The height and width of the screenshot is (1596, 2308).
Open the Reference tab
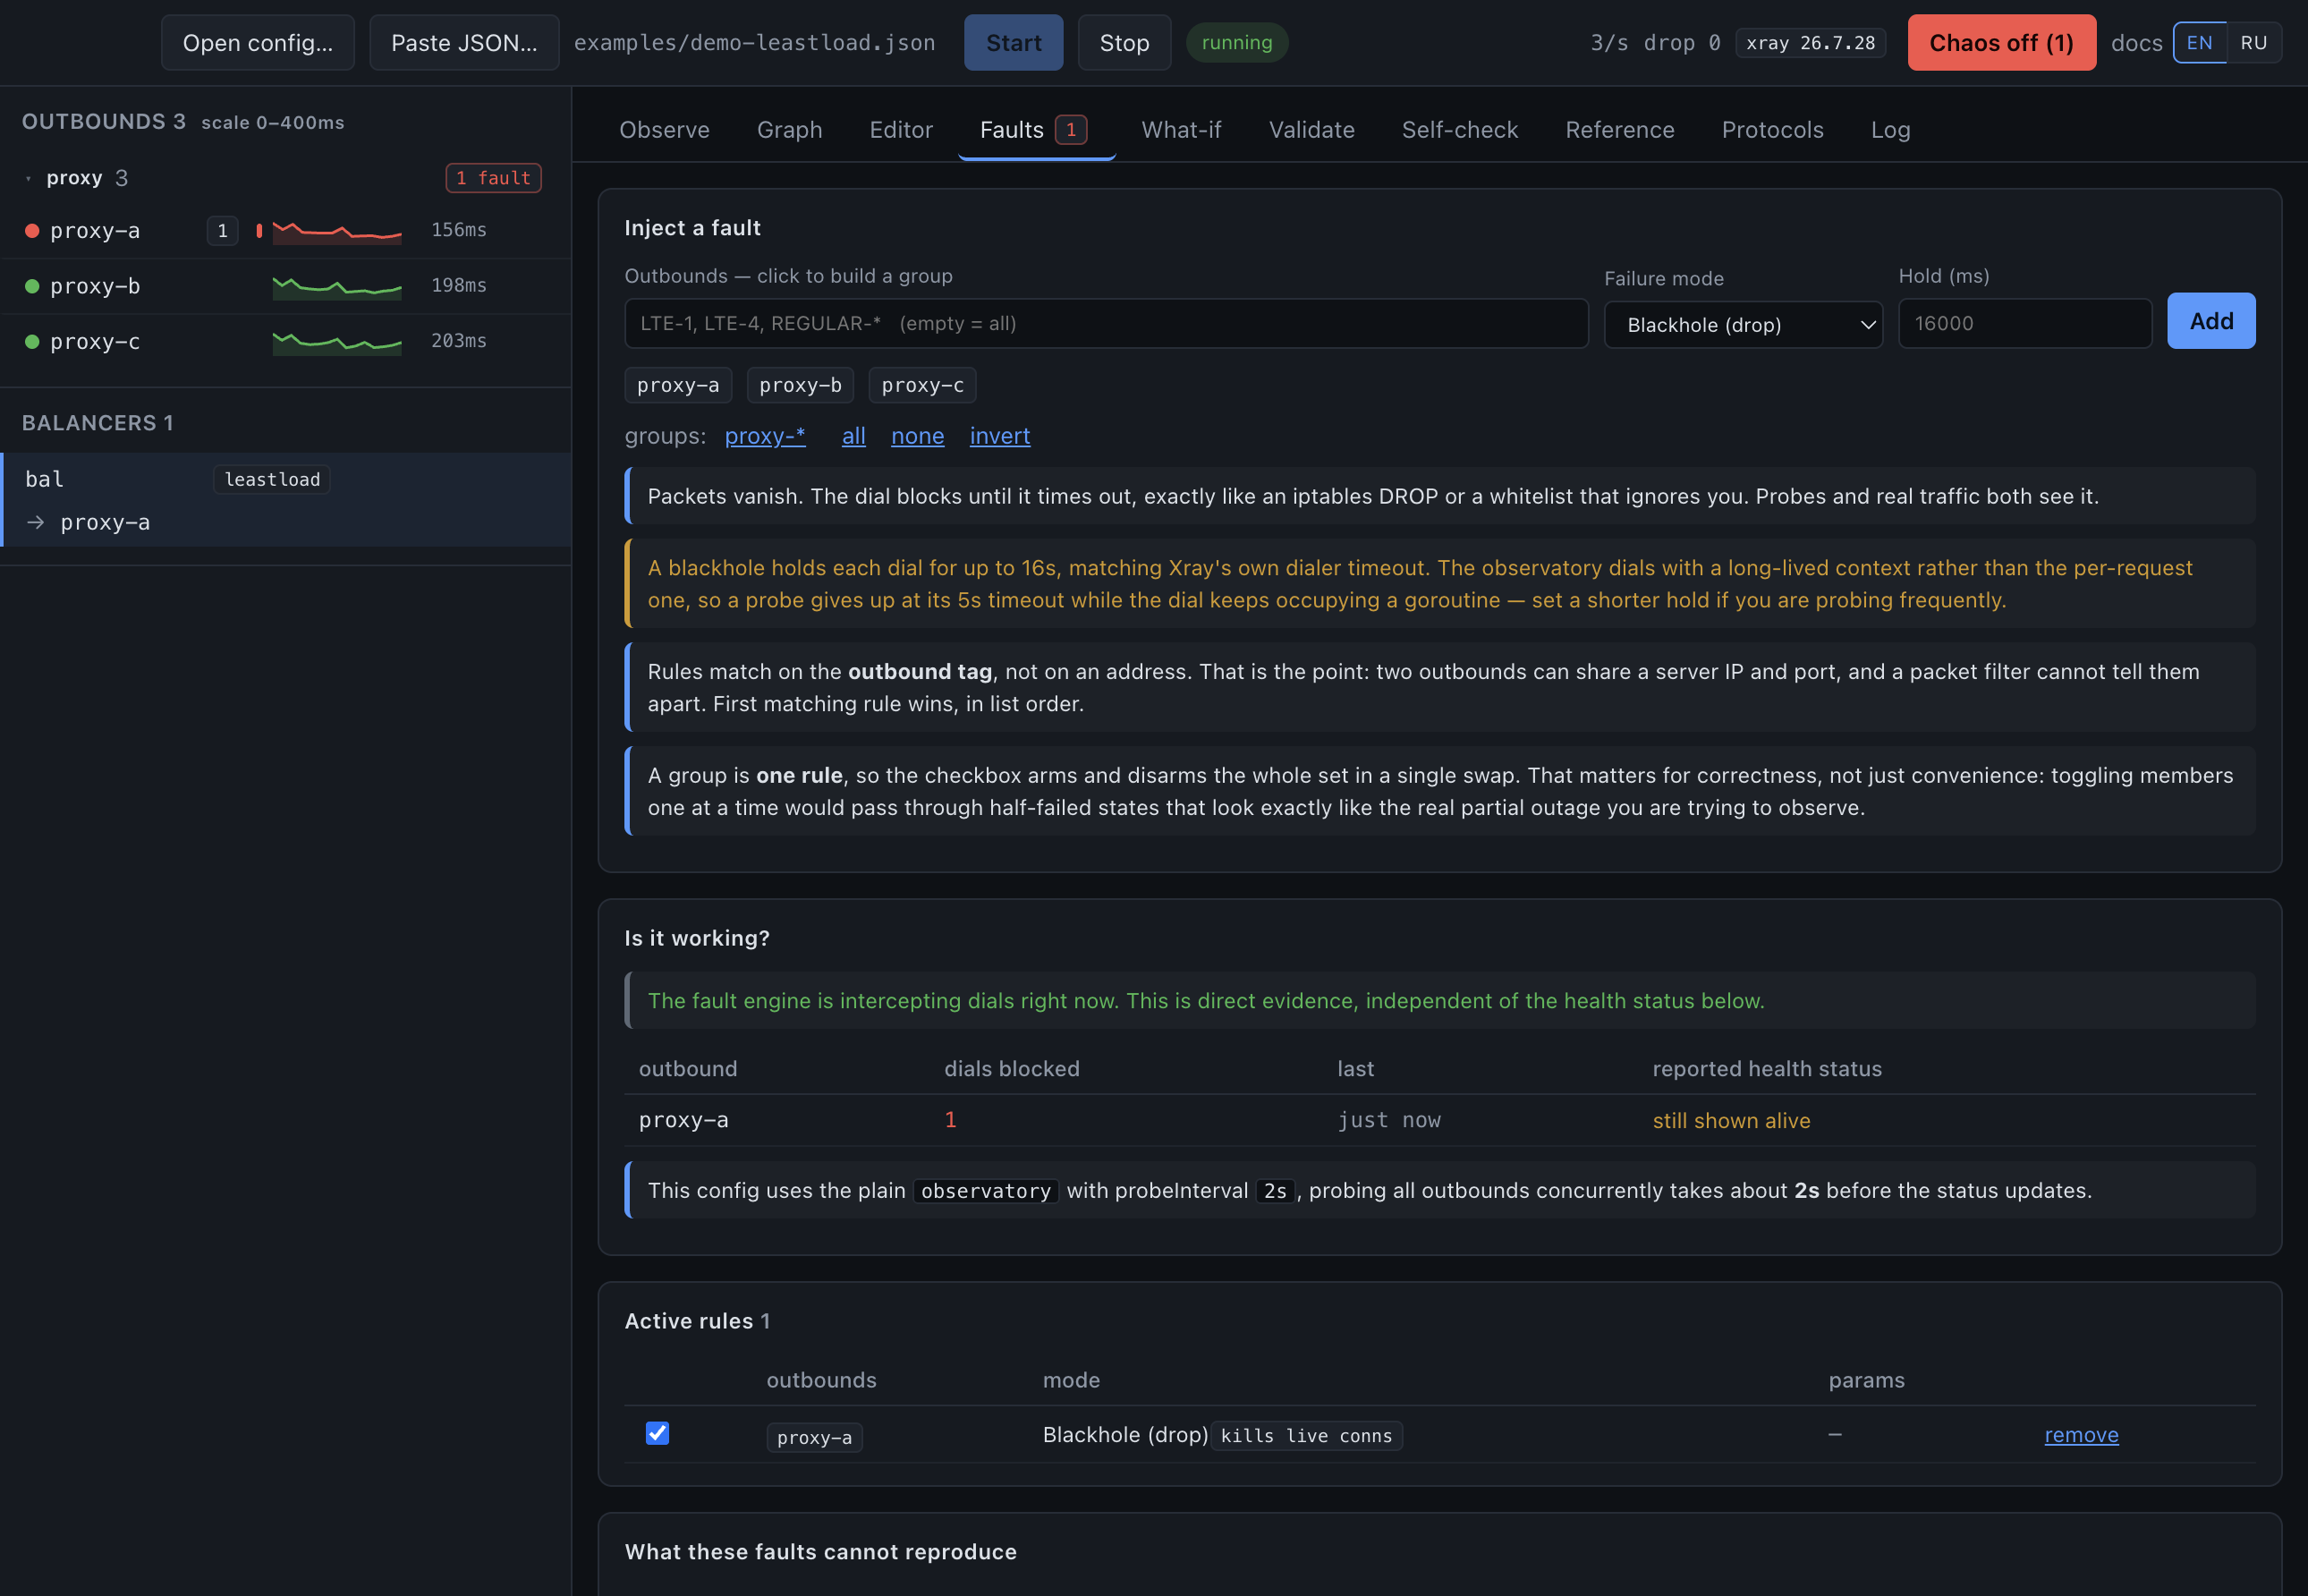click(1619, 130)
